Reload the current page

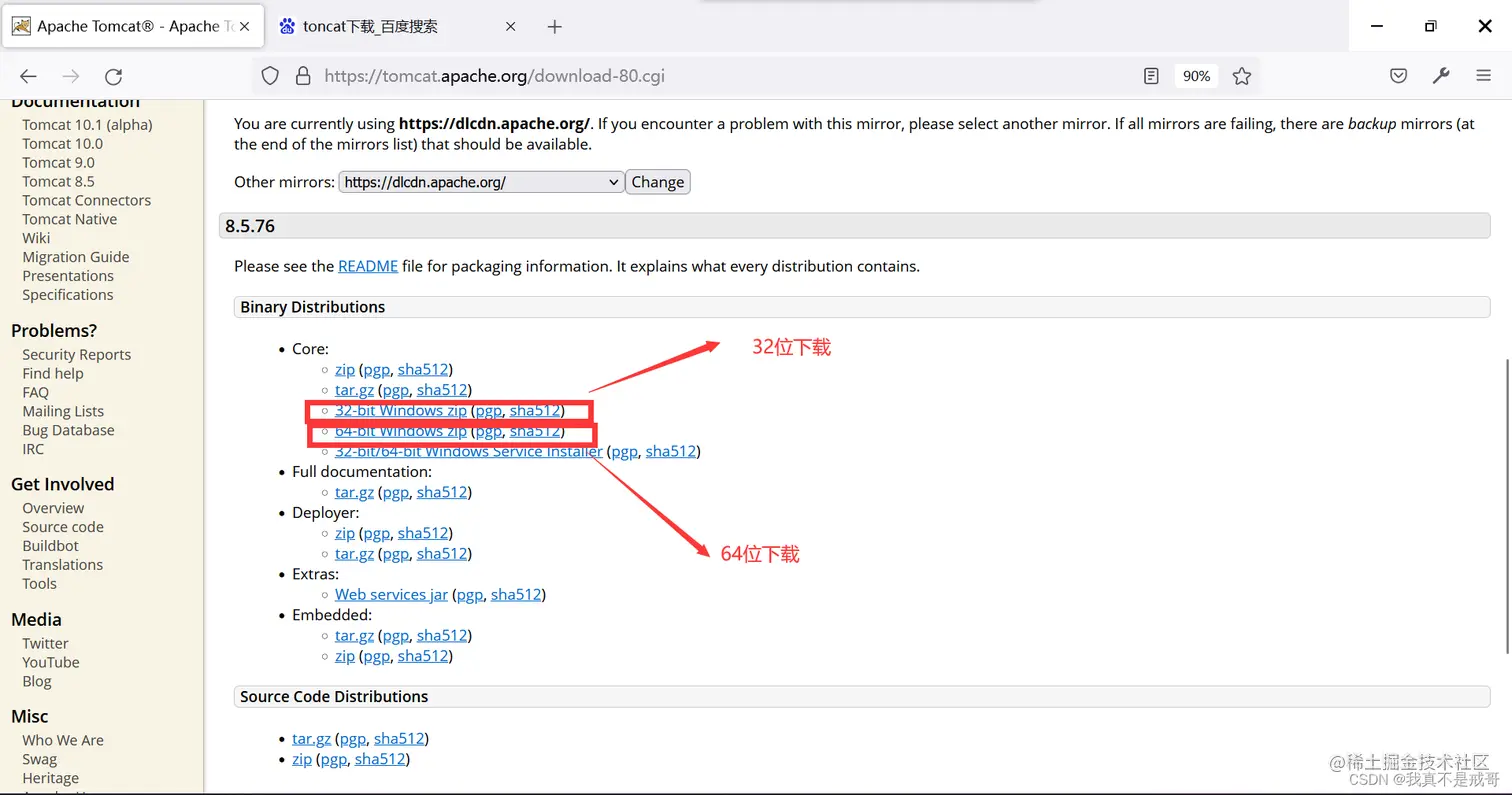click(x=114, y=76)
